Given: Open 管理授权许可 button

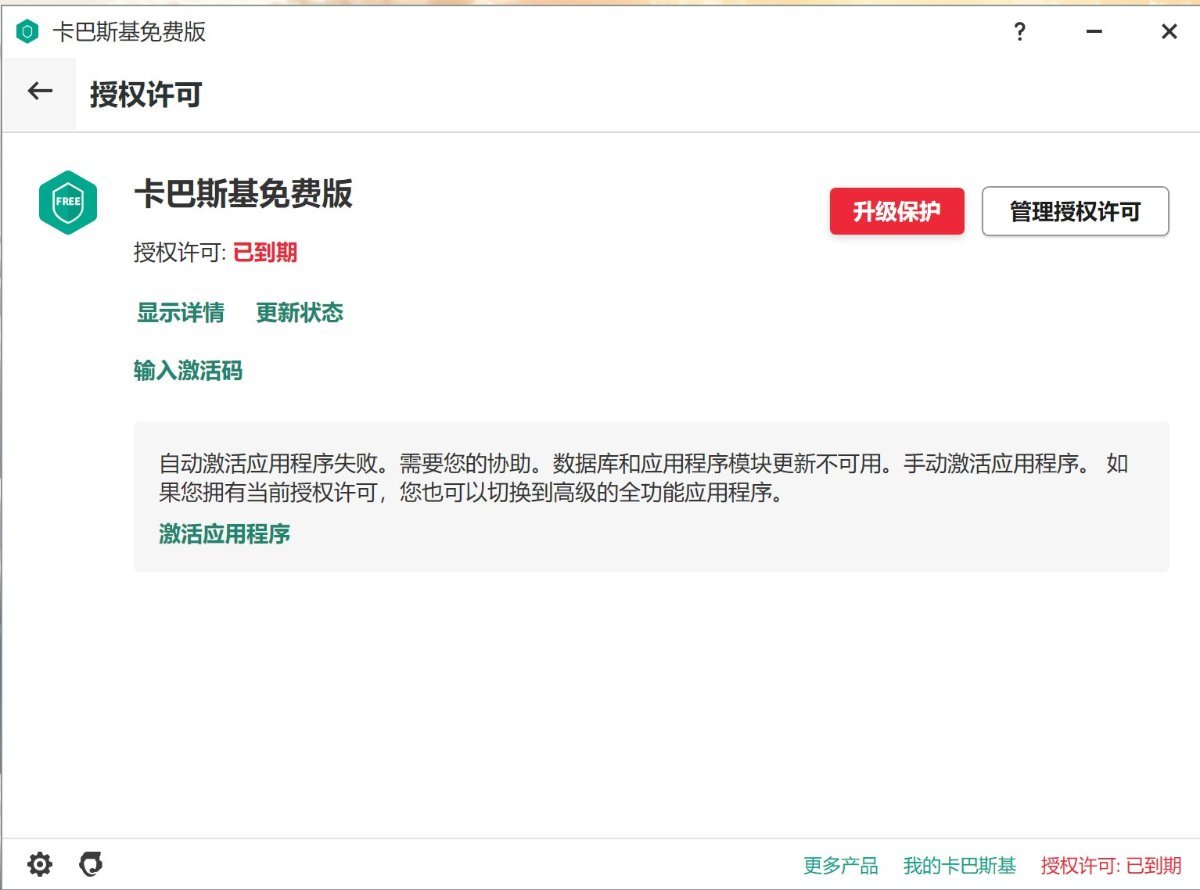Looking at the screenshot, I should 1075,211.
